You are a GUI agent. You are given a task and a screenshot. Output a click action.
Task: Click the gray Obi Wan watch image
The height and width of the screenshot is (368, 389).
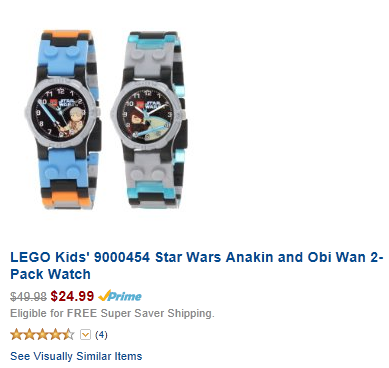tap(149, 120)
